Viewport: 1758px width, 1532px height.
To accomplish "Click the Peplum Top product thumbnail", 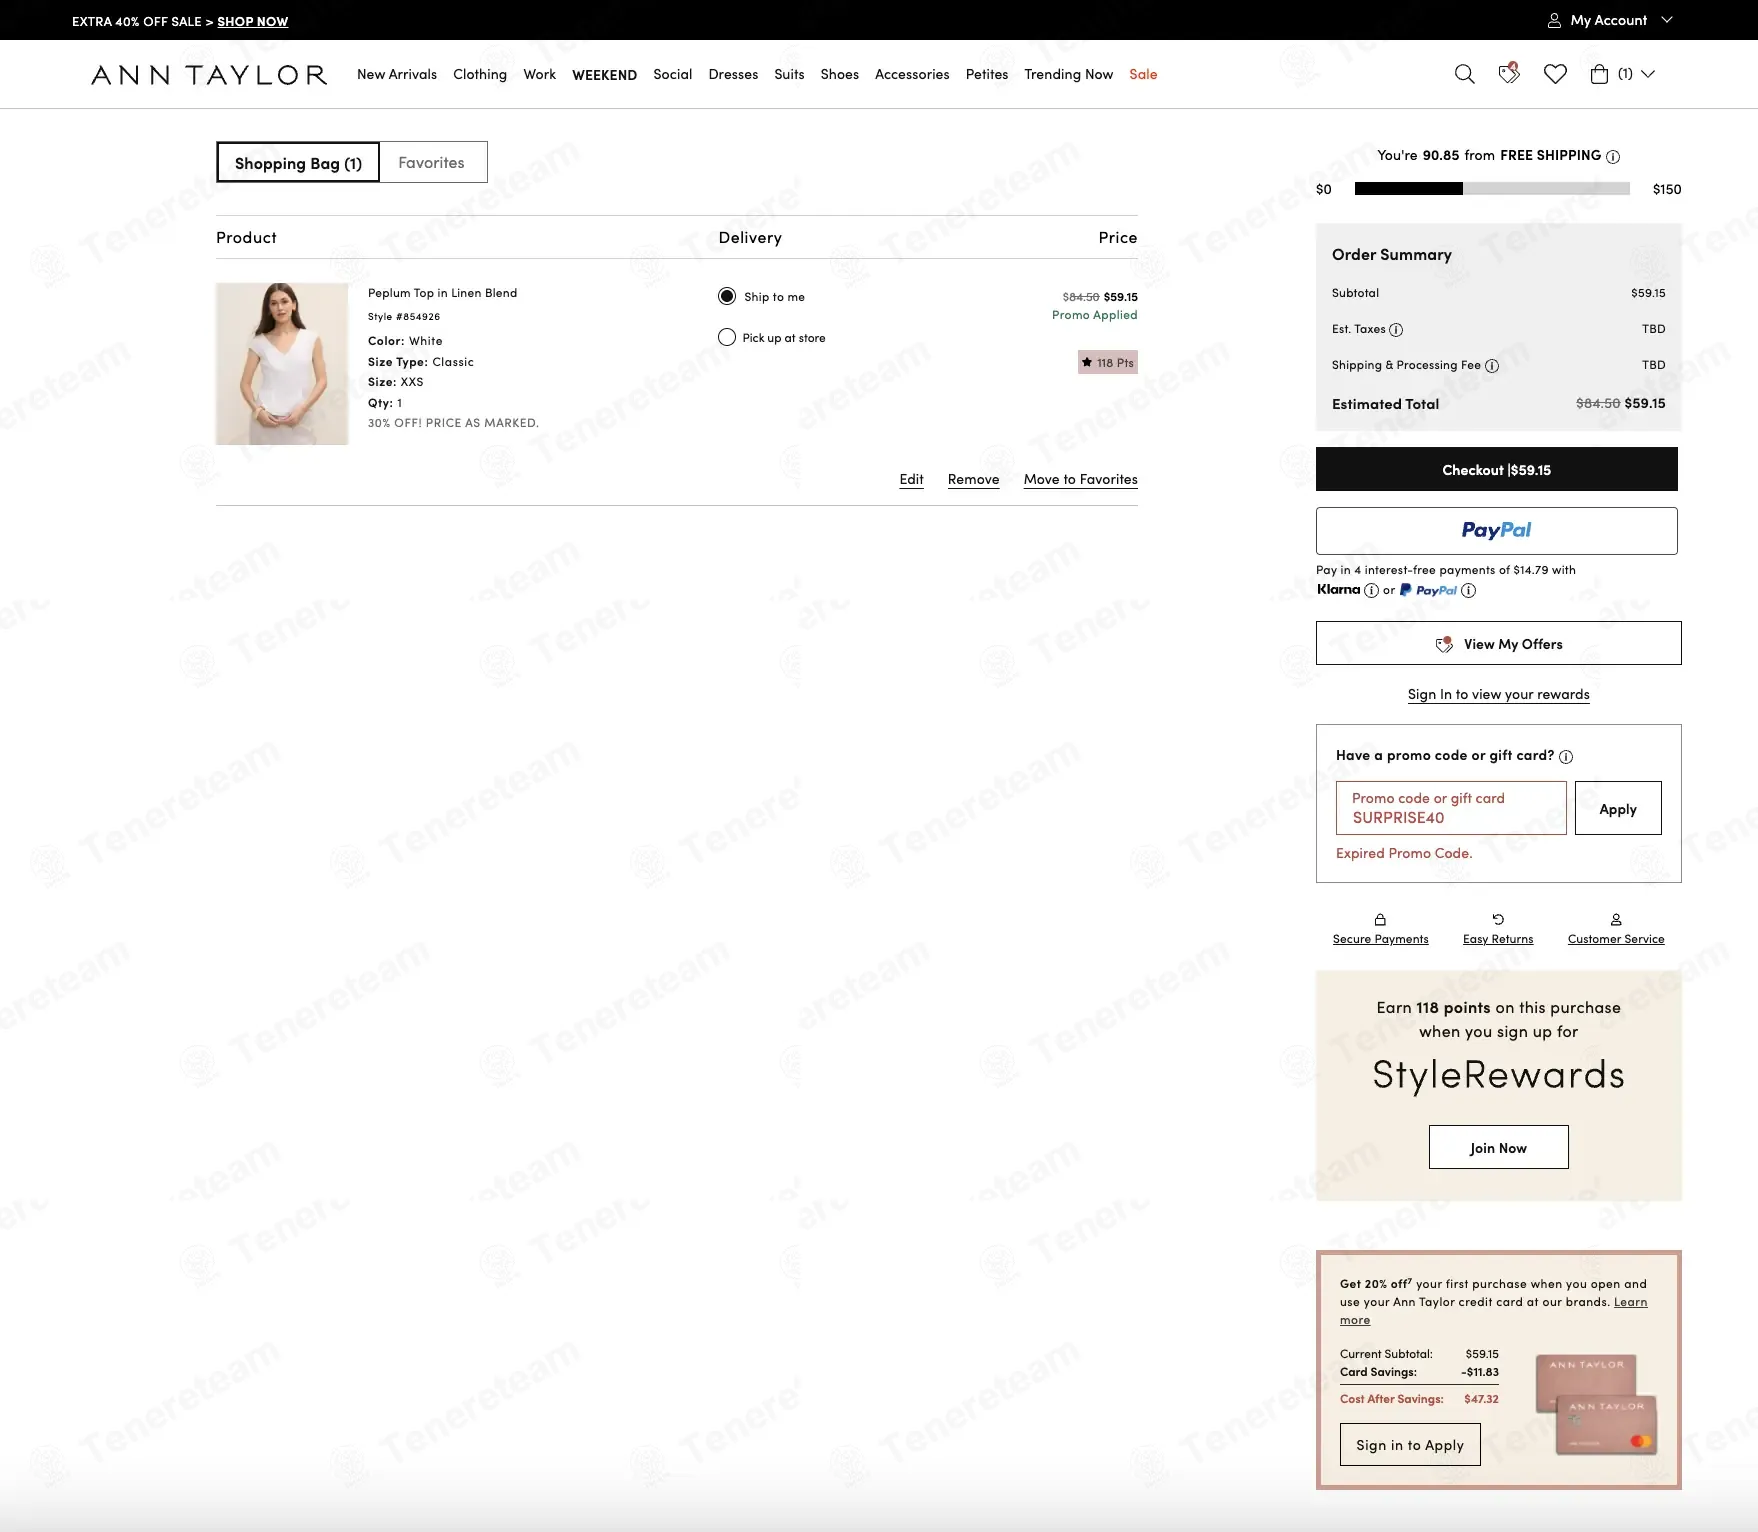I will pyautogui.click(x=282, y=364).
